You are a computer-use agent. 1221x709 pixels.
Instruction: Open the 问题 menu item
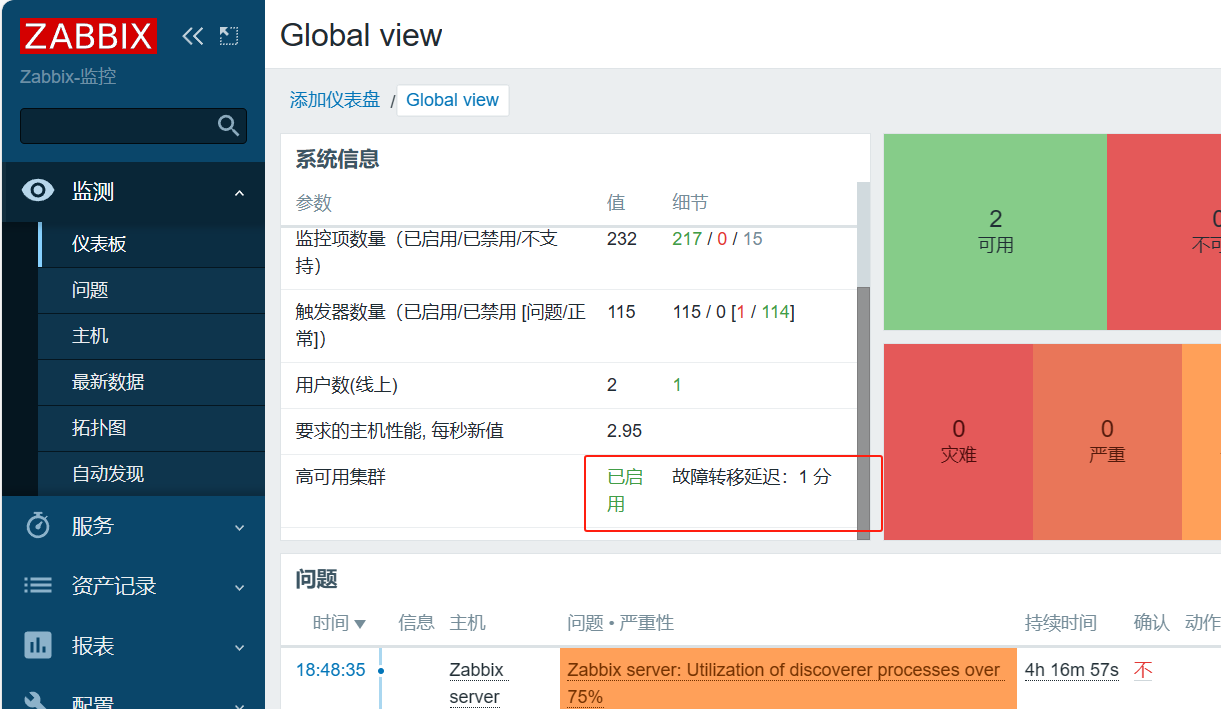tap(151, 290)
